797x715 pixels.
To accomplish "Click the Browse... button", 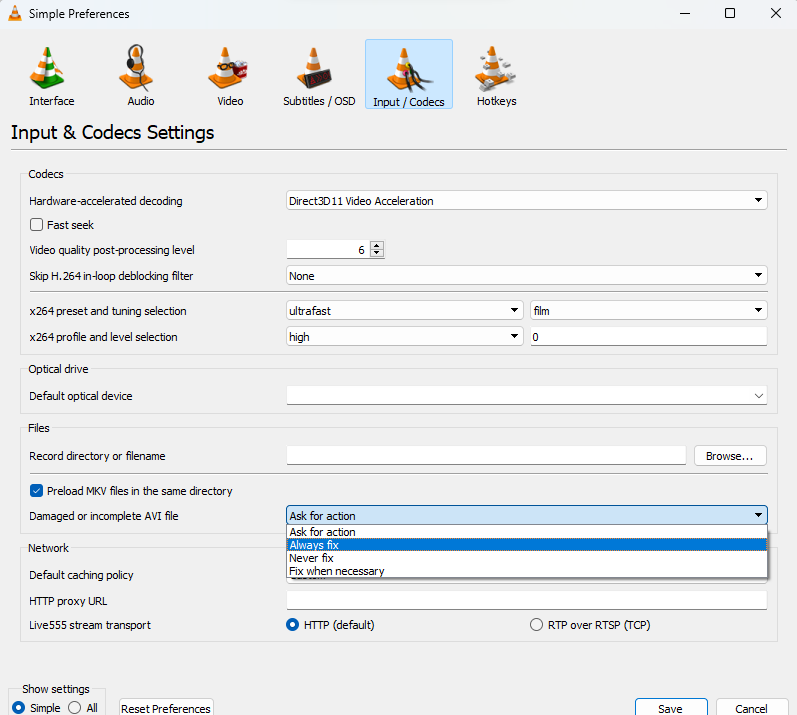I will coord(729,456).
